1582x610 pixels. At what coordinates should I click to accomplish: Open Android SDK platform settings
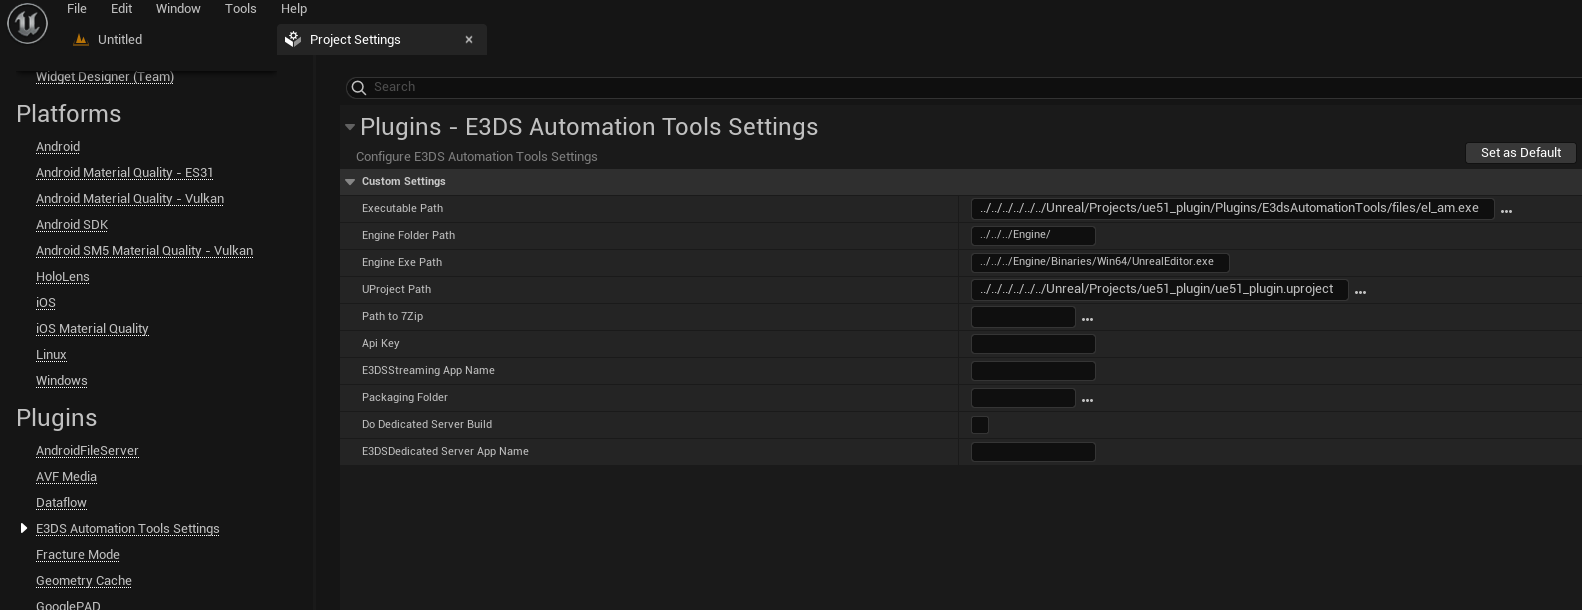point(72,225)
